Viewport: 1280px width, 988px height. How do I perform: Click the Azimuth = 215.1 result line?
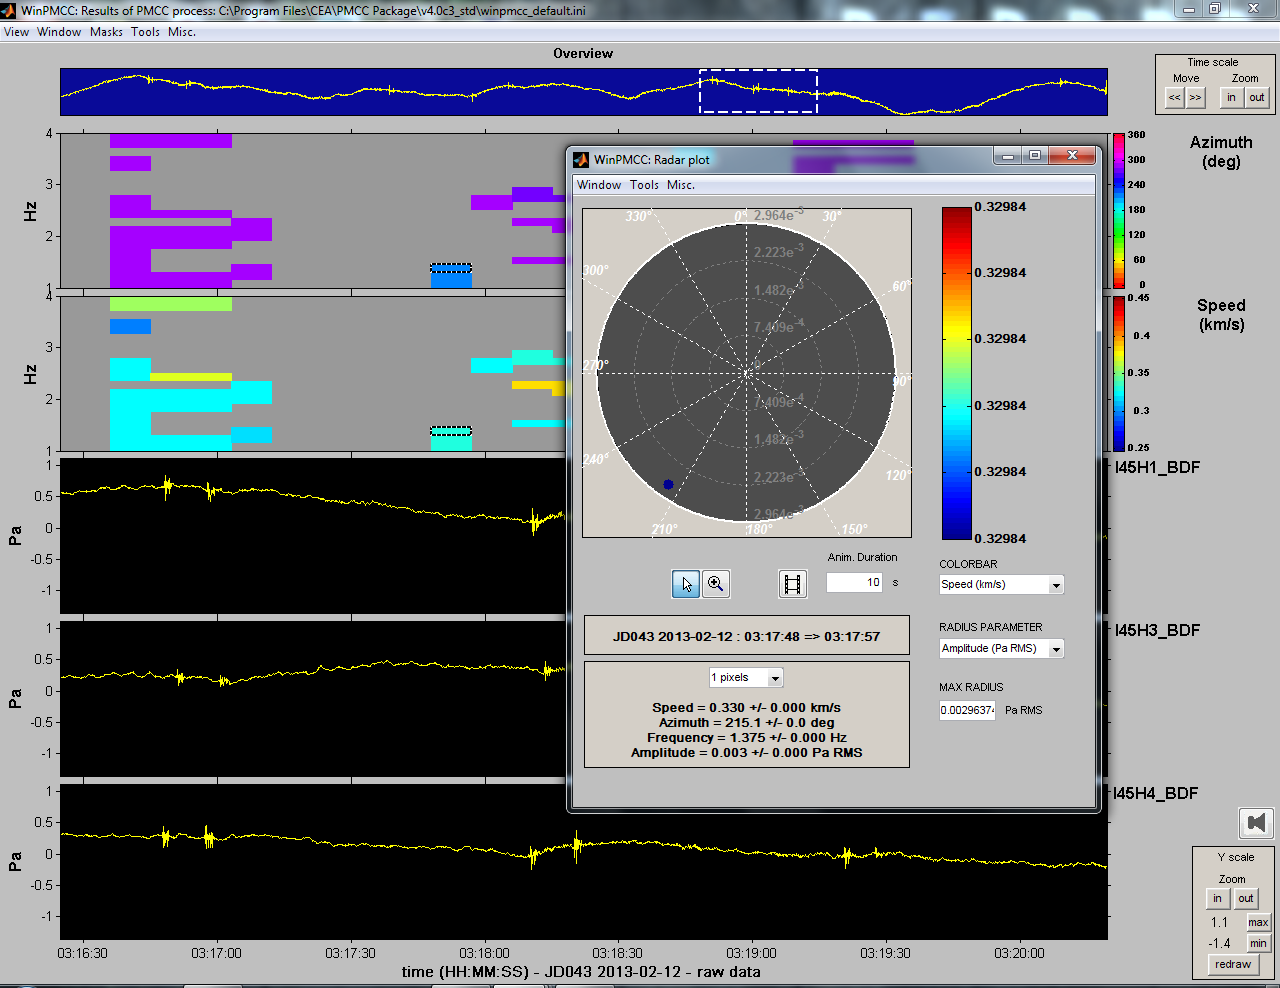747,722
